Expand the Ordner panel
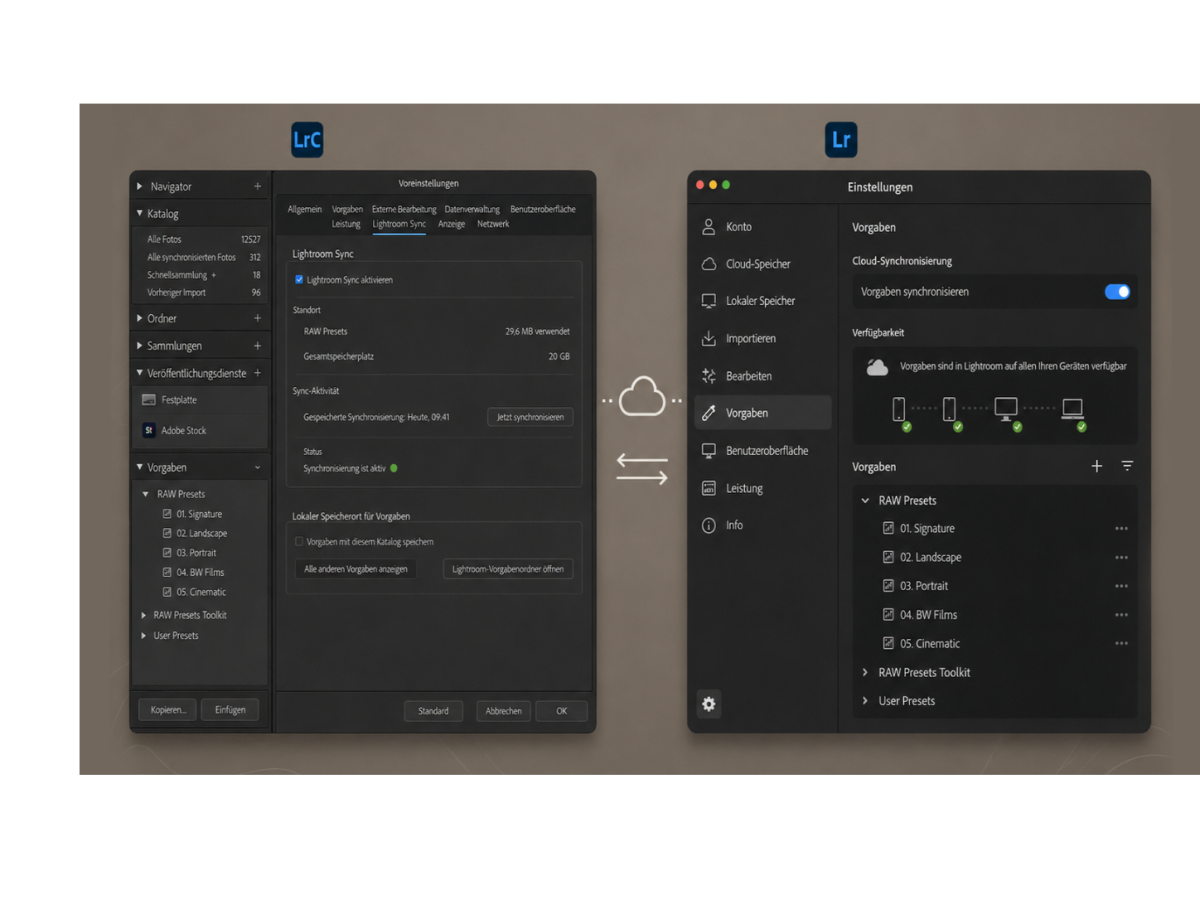This screenshot has width=1200, height=900. pyautogui.click(x=140, y=319)
